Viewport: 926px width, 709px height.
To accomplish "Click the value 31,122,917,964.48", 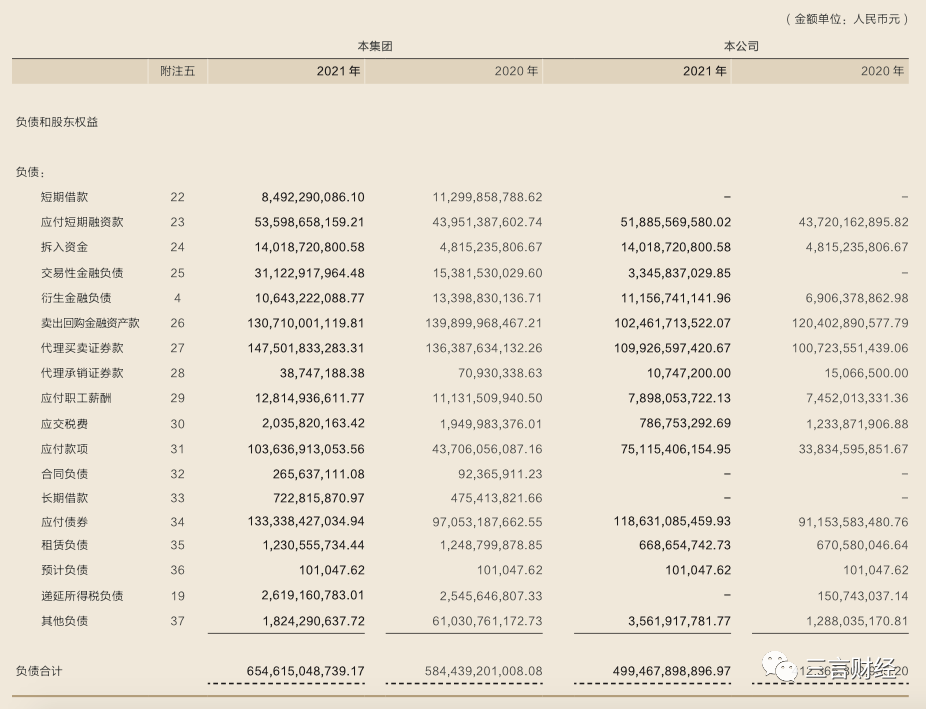I will [309, 273].
